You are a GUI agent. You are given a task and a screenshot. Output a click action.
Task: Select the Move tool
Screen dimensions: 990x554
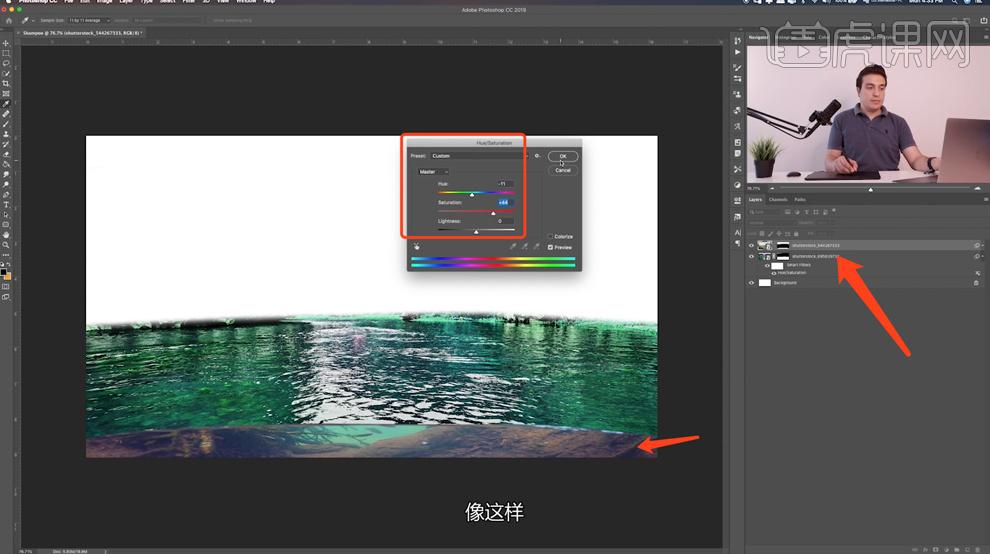6,44
